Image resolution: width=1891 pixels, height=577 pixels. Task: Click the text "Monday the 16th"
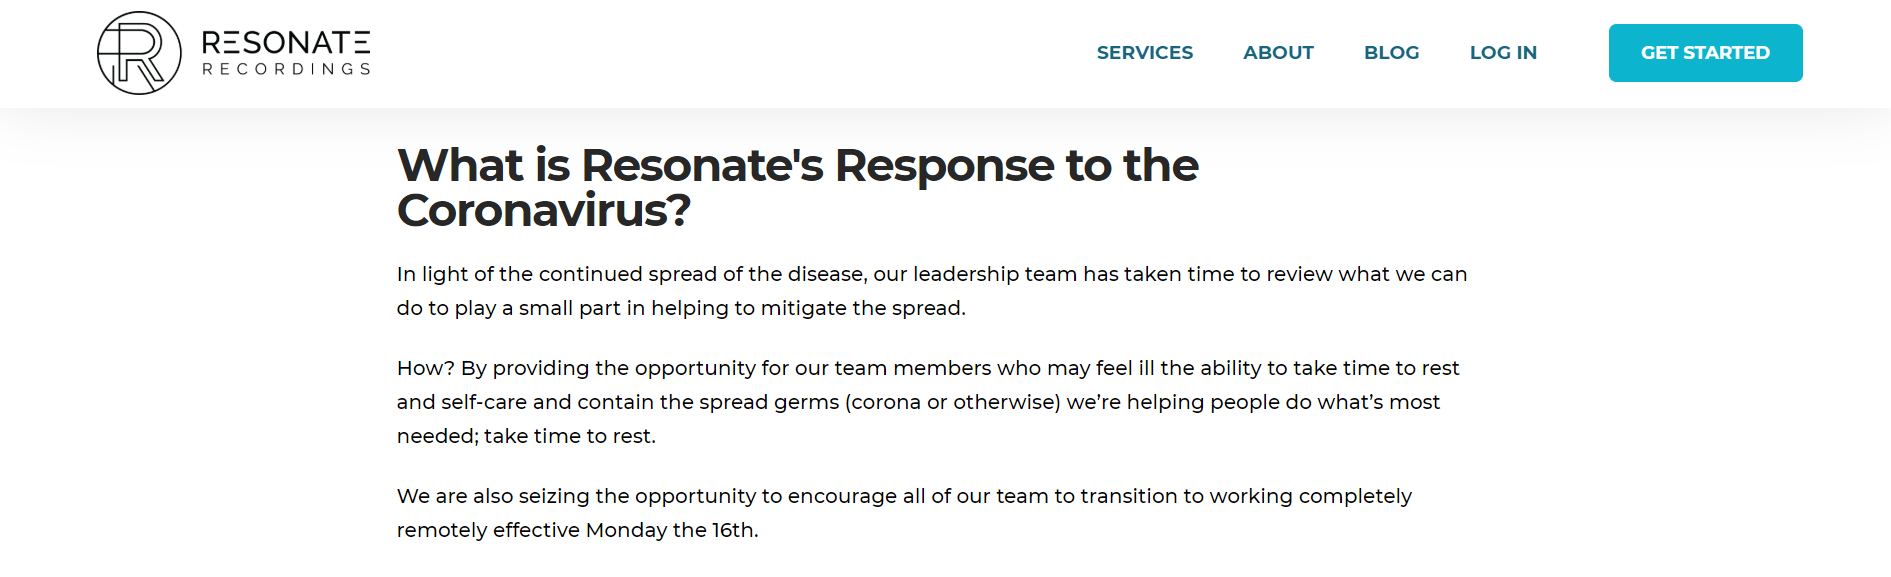(x=669, y=530)
